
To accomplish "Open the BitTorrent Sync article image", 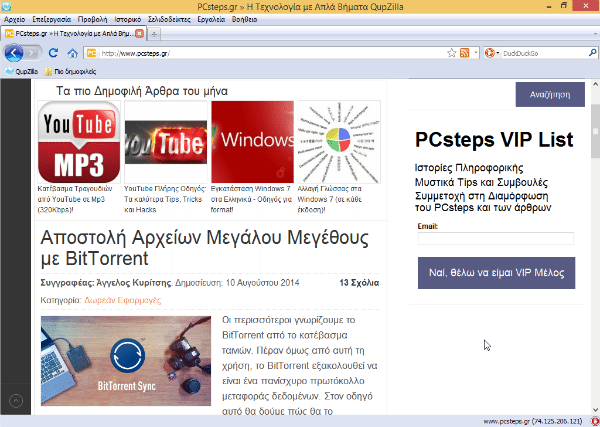I will 126,361.
